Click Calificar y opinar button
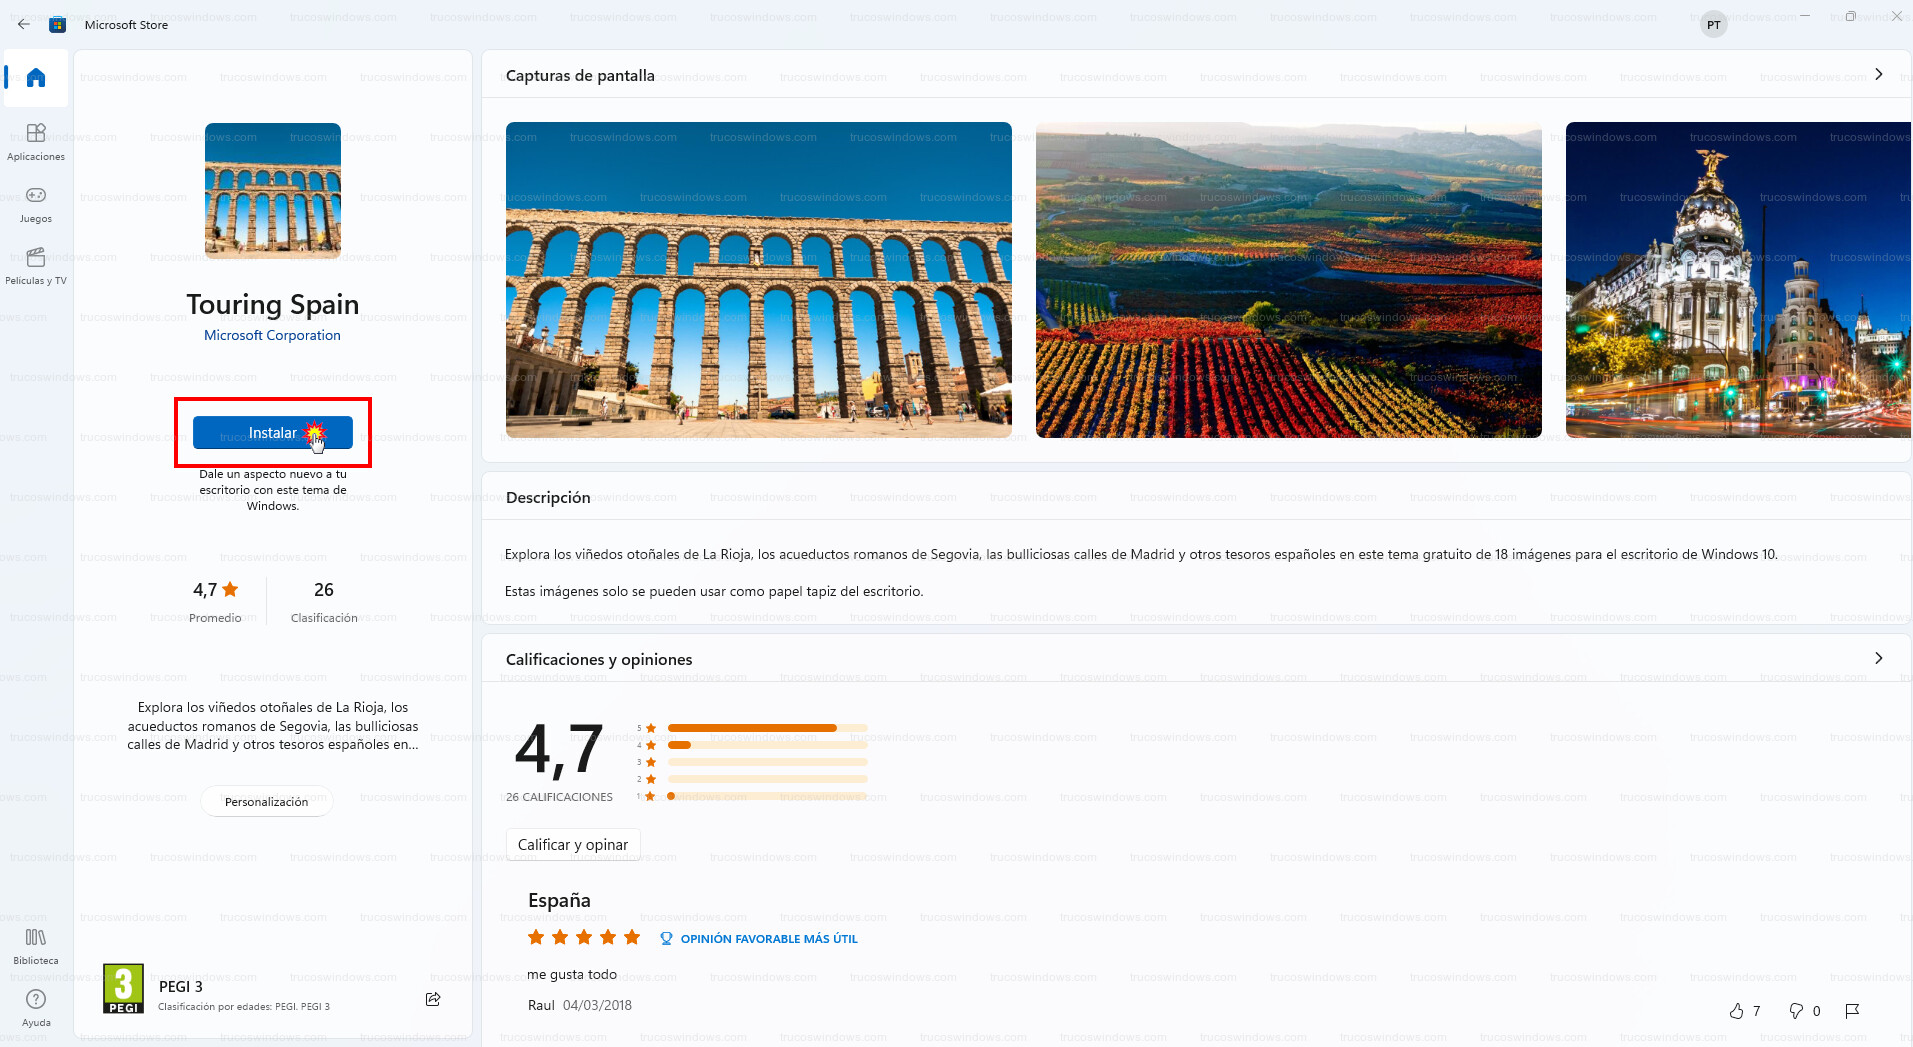 (x=572, y=845)
